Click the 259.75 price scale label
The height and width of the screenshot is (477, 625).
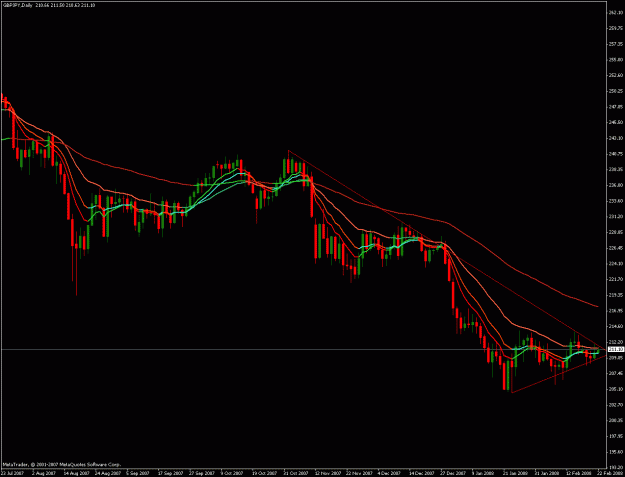point(616,28)
